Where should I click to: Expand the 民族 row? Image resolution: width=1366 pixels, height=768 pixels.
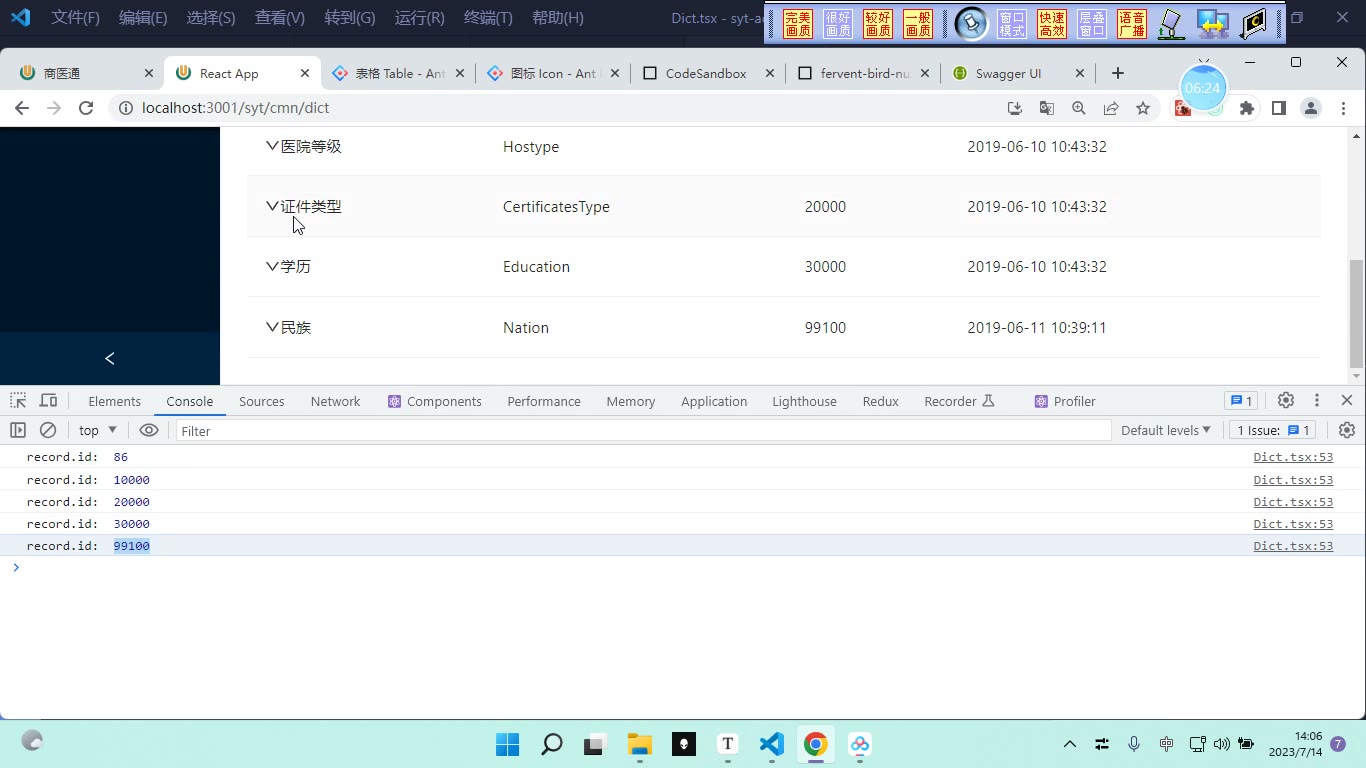tap(271, 327)
